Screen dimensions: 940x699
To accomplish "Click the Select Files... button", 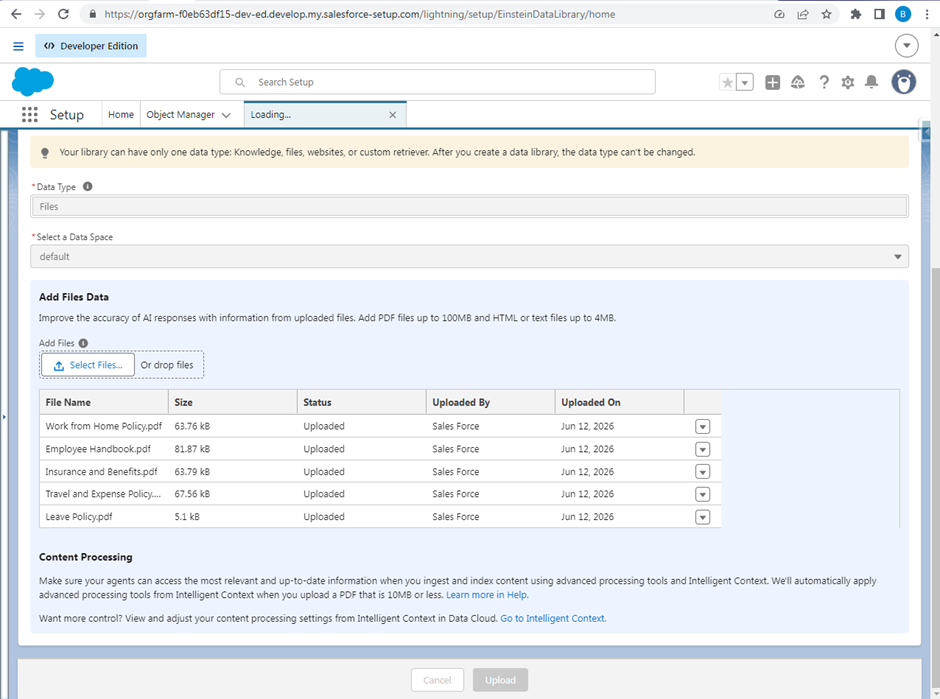I will click(x=88, y=365).
